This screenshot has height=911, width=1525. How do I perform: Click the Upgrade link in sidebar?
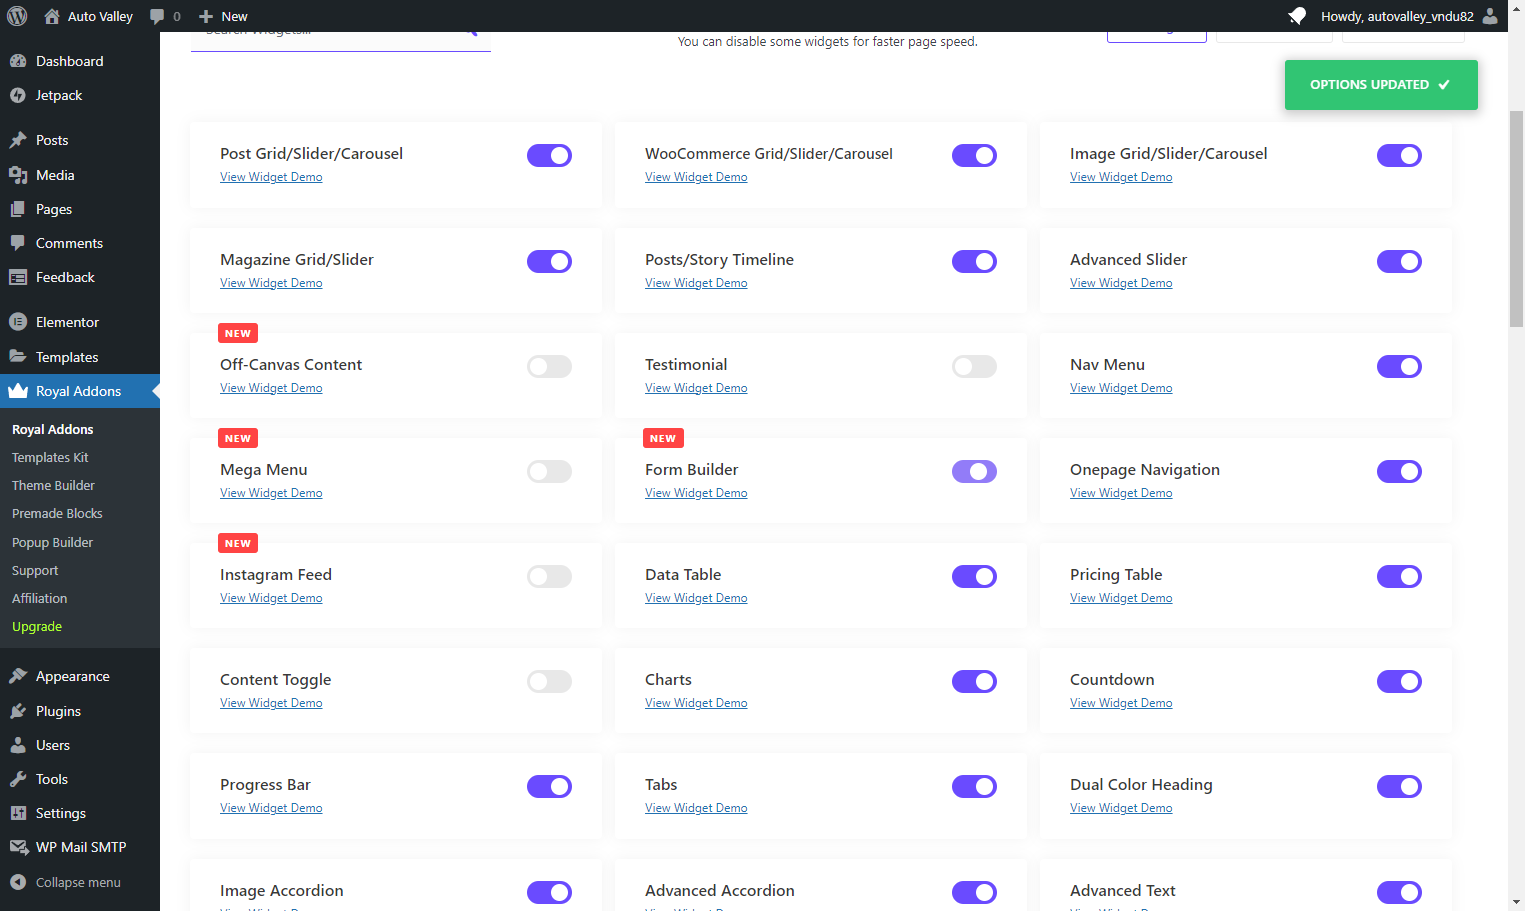pos(37,626)
